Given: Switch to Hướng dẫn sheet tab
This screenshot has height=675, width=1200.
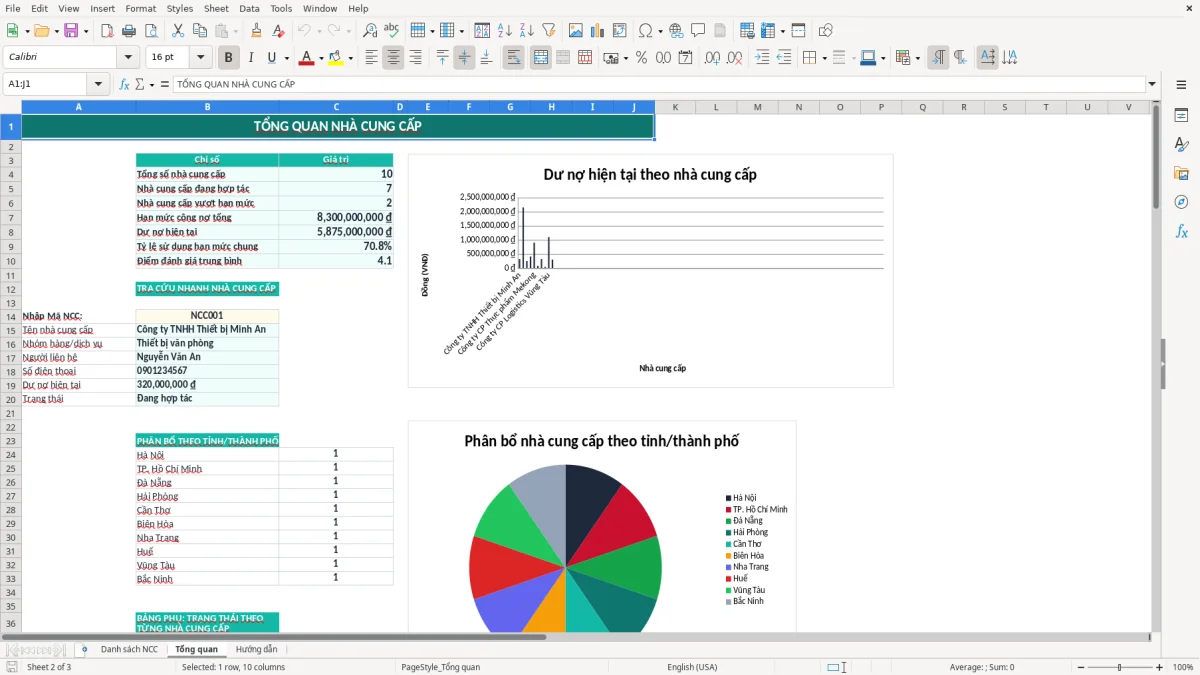Looking at the screenshot, I should tap(256, 649).
